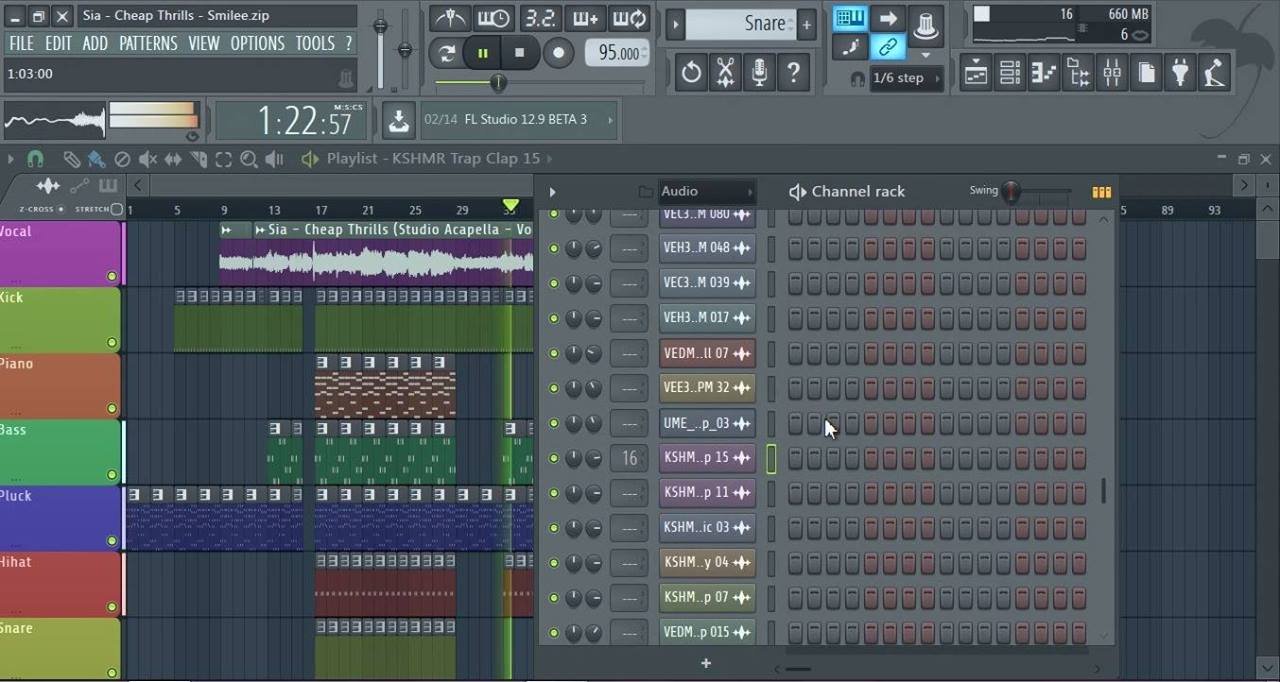Screen dimensions: 1280x682
Task: Open the Browser view icon
Action: pyautogui.click(x=1078, y=73)
